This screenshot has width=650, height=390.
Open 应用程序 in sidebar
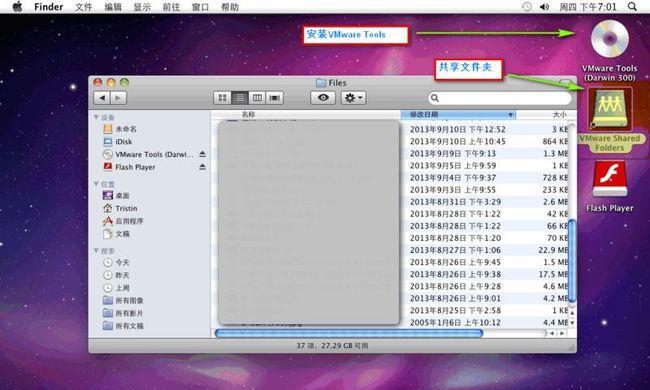(x=123, y=221)
